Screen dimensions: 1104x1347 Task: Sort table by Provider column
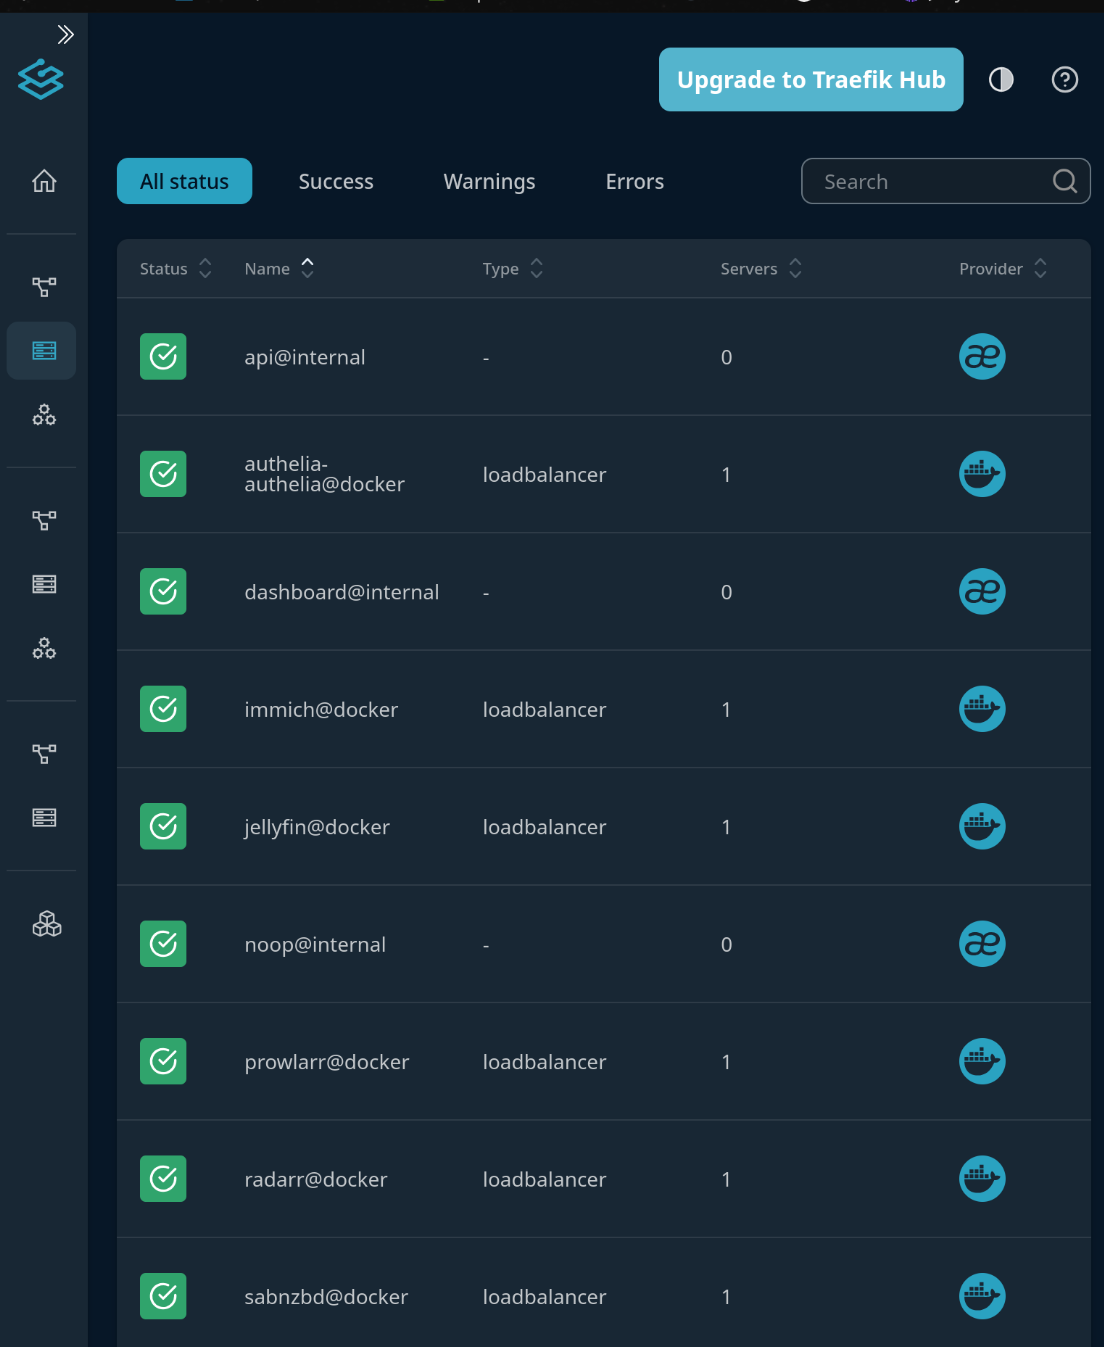(x=1002, y=268)
